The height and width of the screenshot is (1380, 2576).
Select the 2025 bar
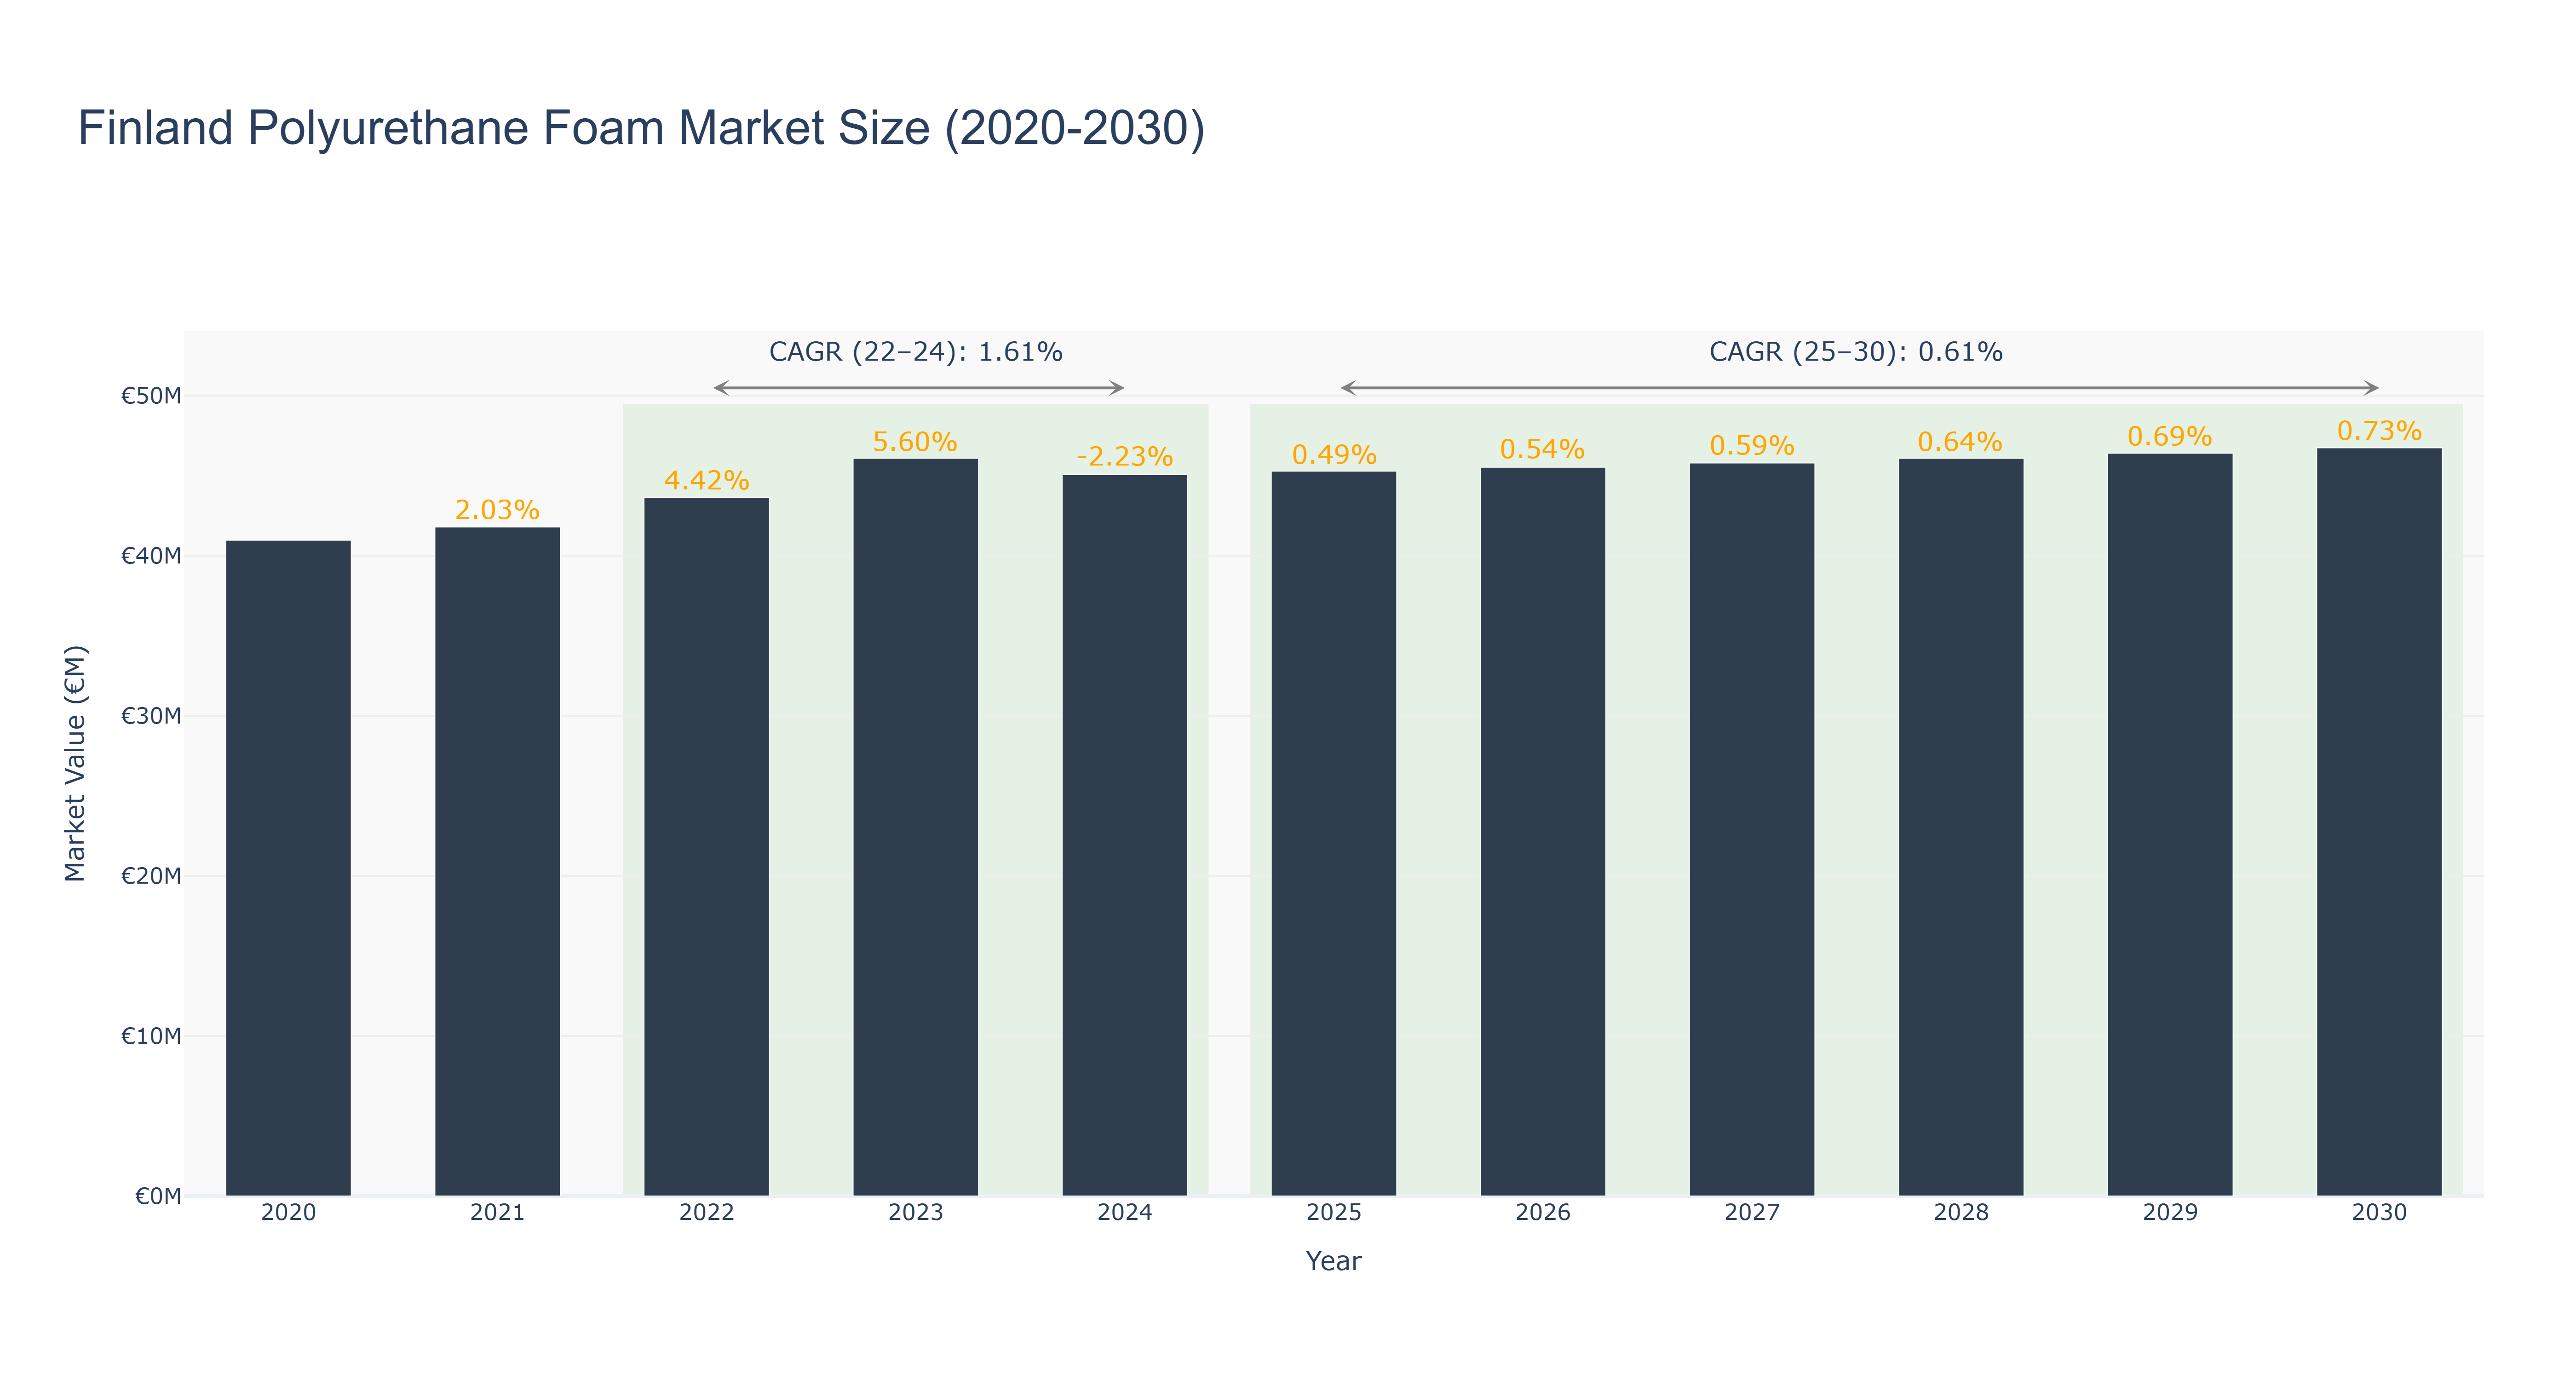[1333, 834]
